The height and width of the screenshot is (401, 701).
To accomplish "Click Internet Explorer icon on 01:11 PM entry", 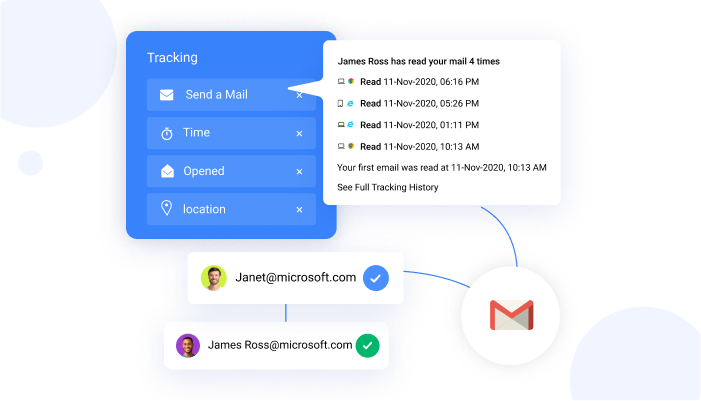I will coord(350,125).
